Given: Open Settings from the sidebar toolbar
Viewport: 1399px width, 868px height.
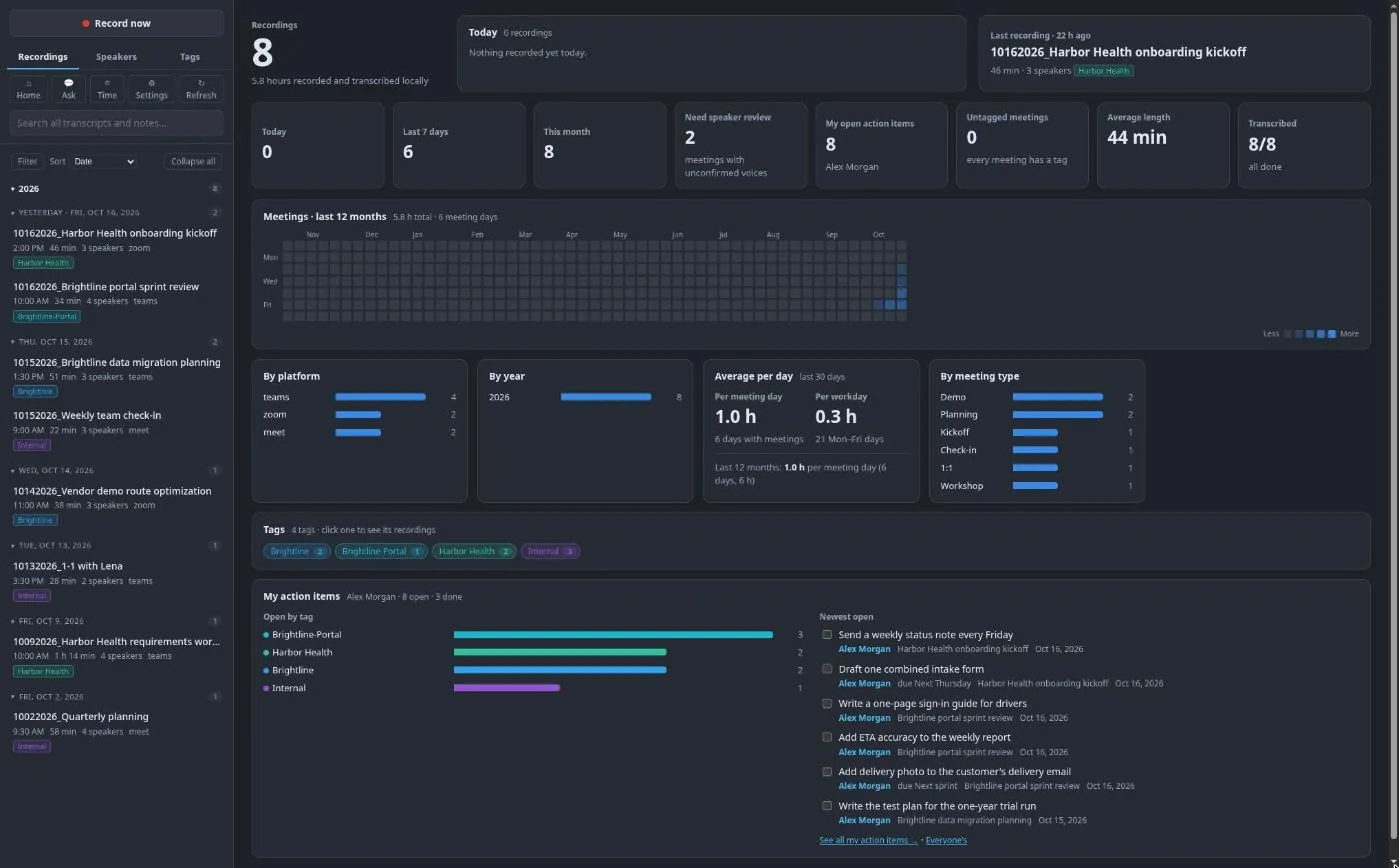Looking at the screenshot, I should [151, 89].
